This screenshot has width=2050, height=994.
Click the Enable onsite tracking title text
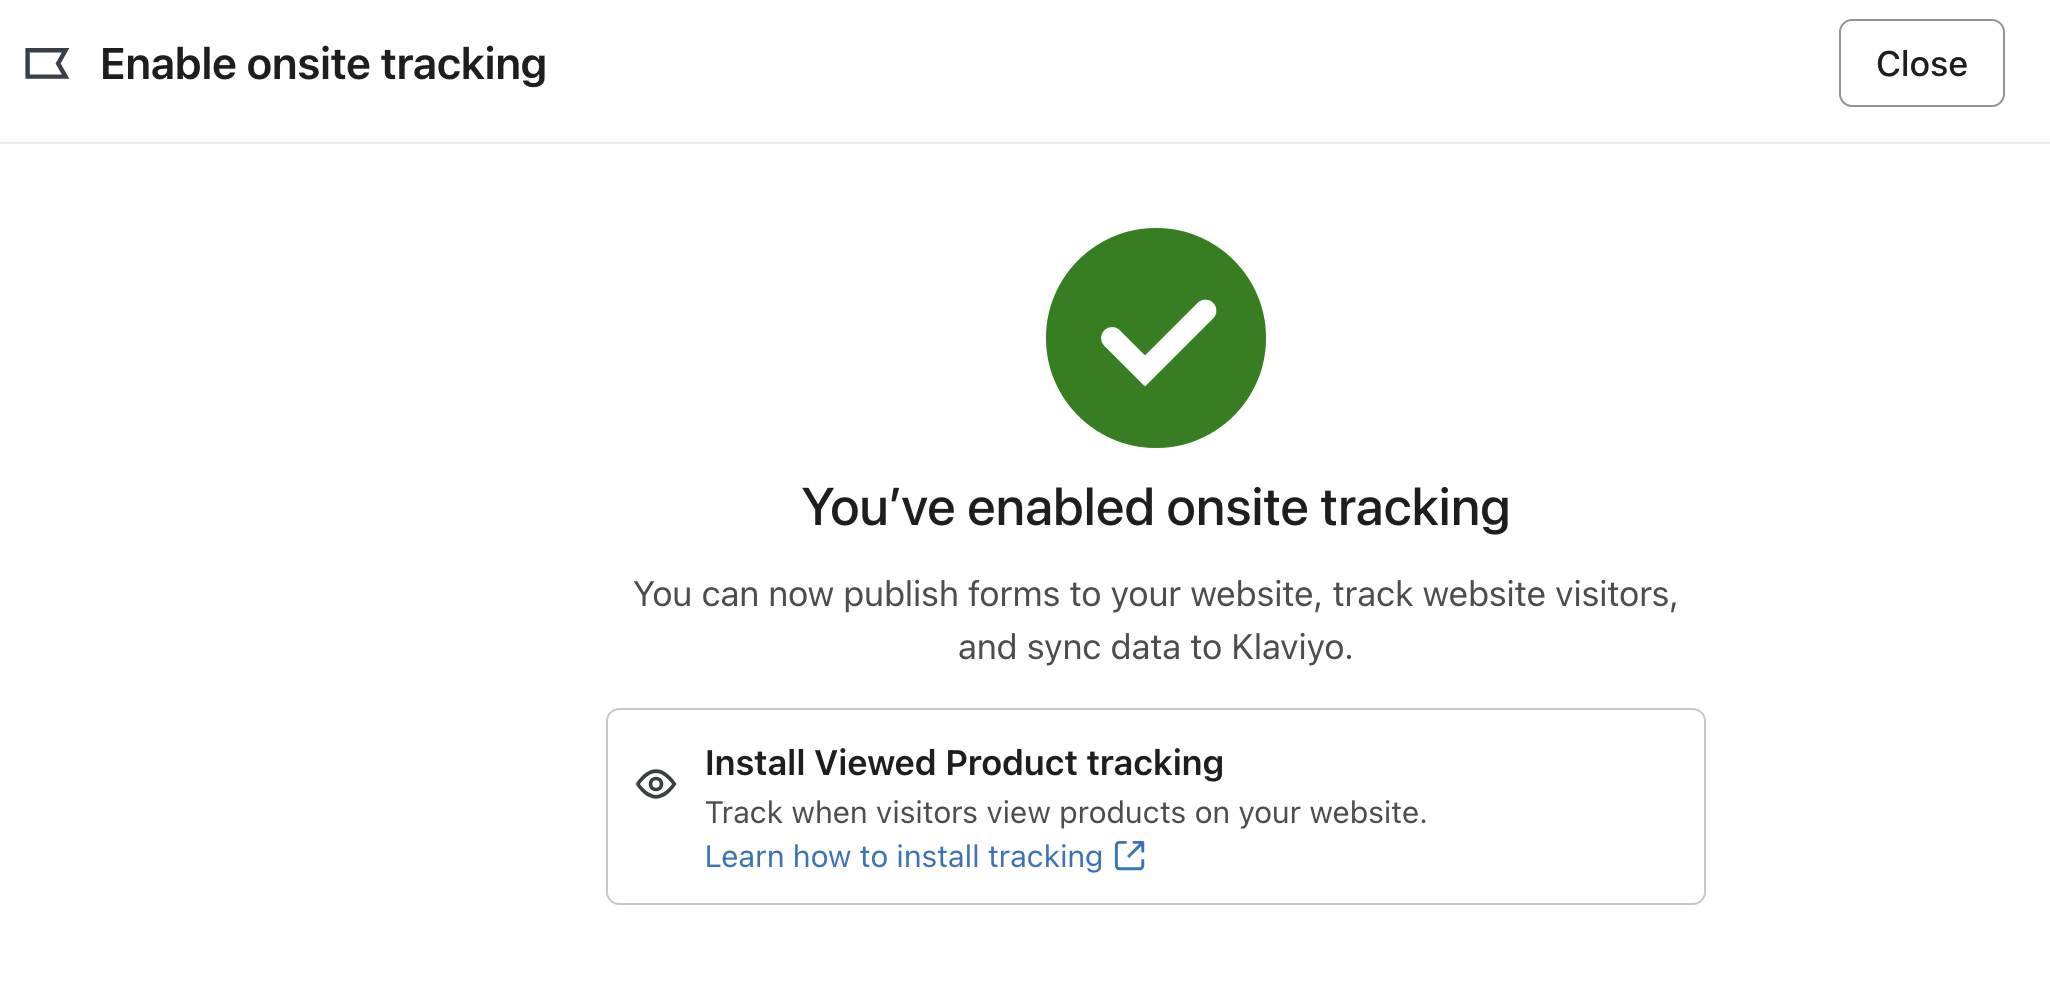[x=322, y=63]
